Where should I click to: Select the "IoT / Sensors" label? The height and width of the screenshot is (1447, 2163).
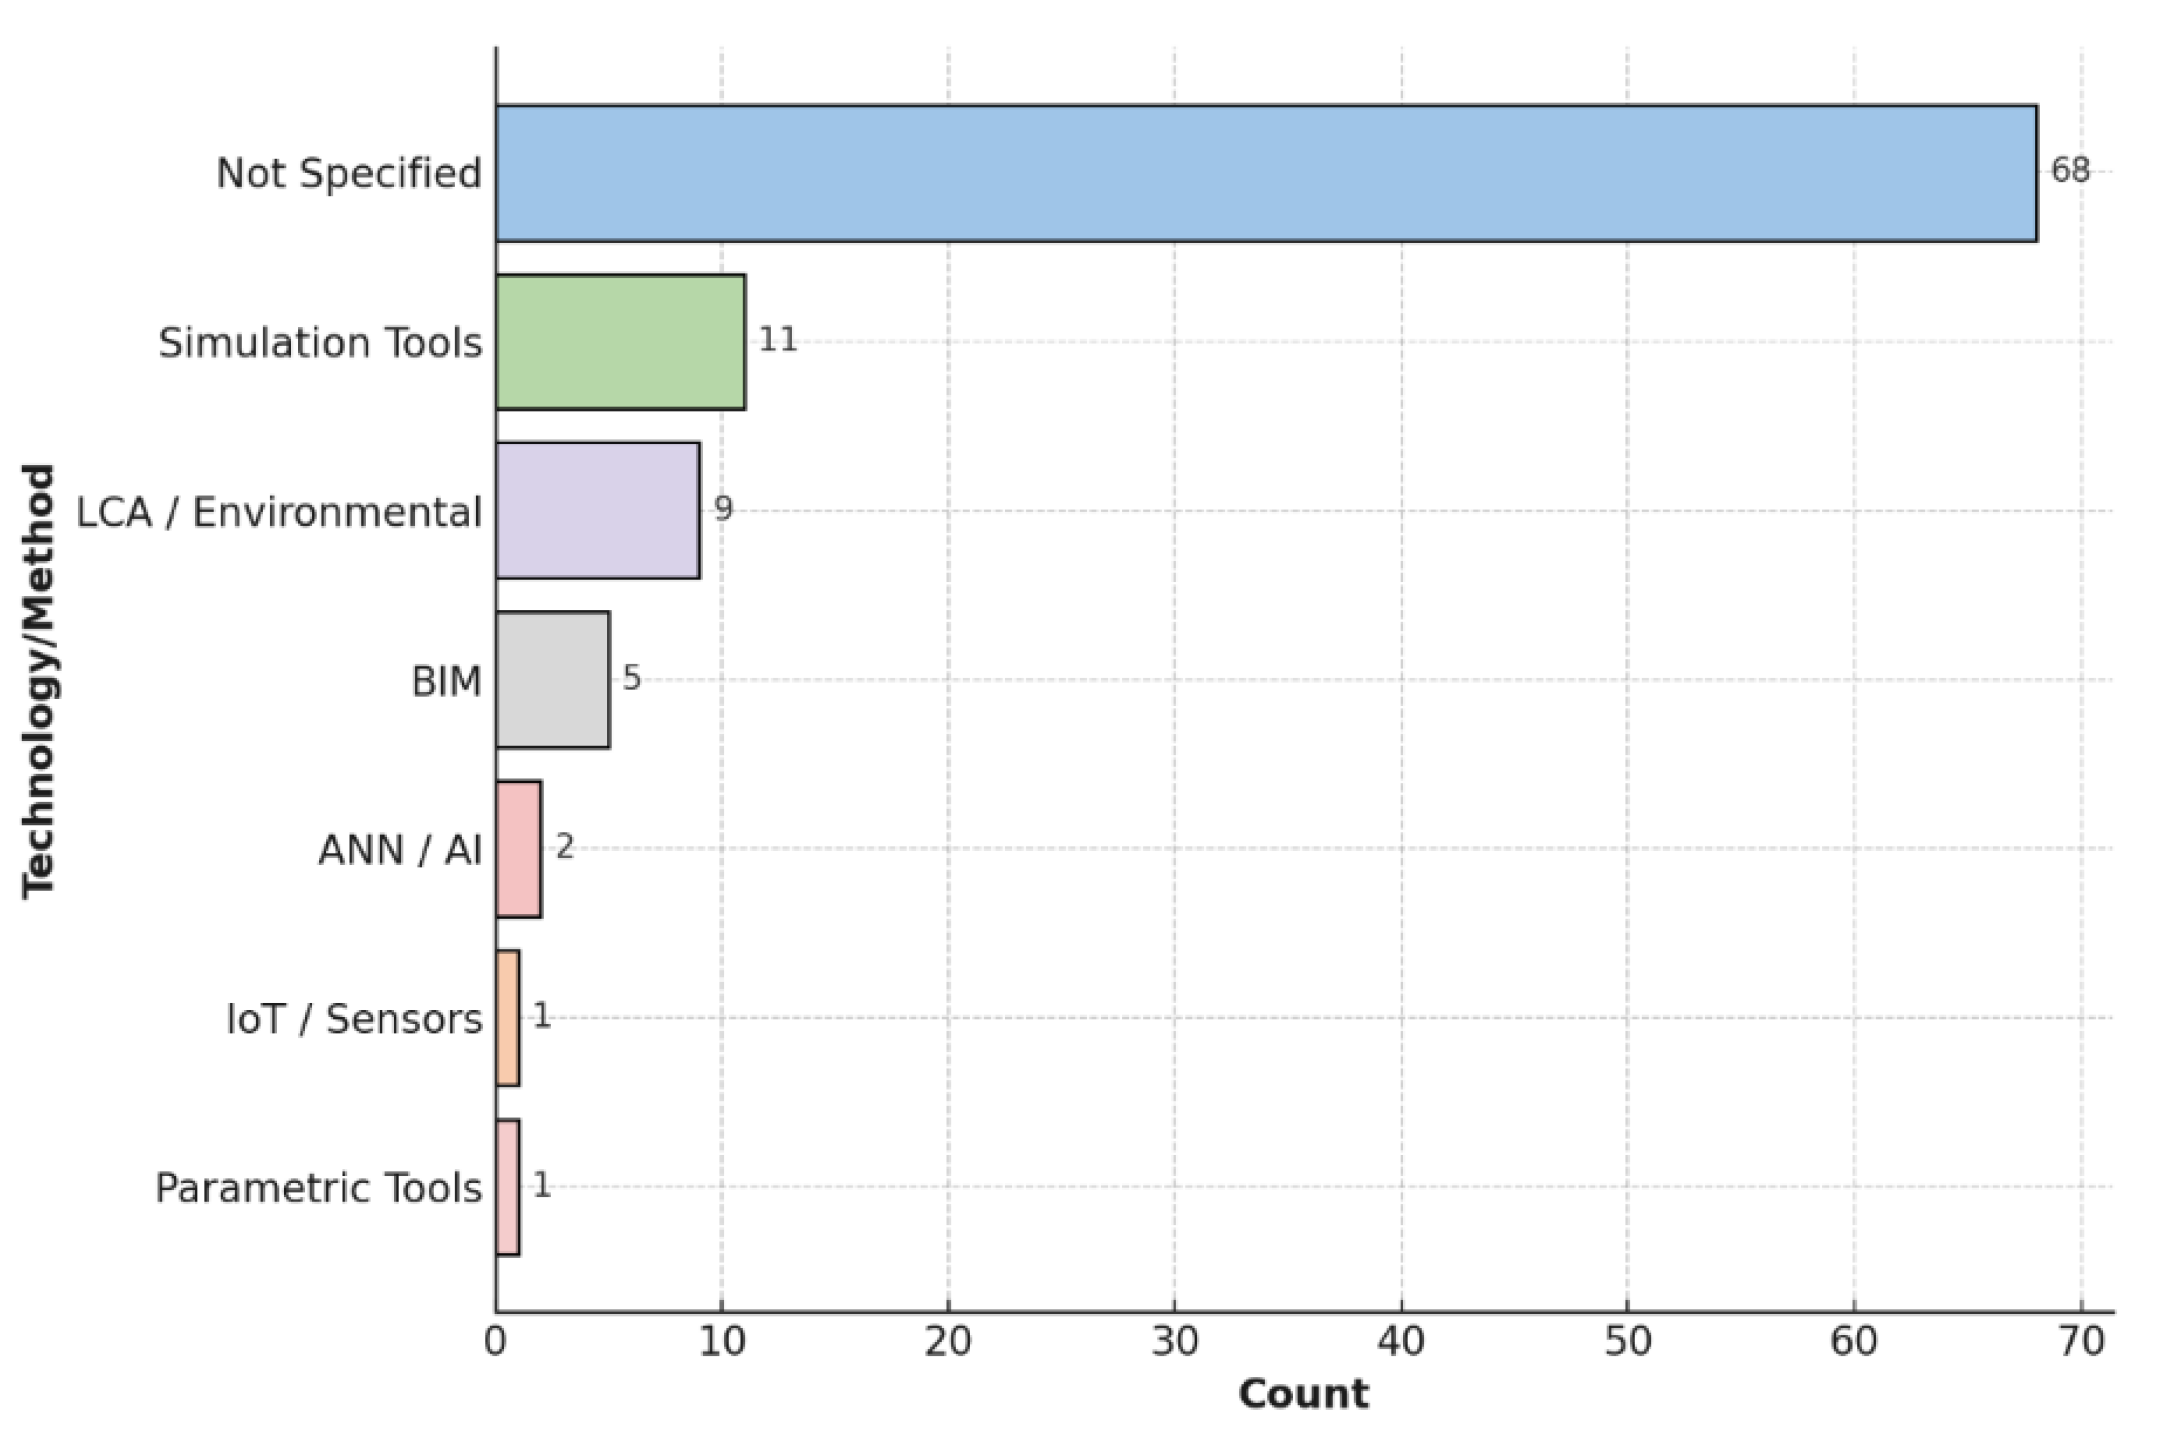pyautogui.click(x=354, y=1019)
